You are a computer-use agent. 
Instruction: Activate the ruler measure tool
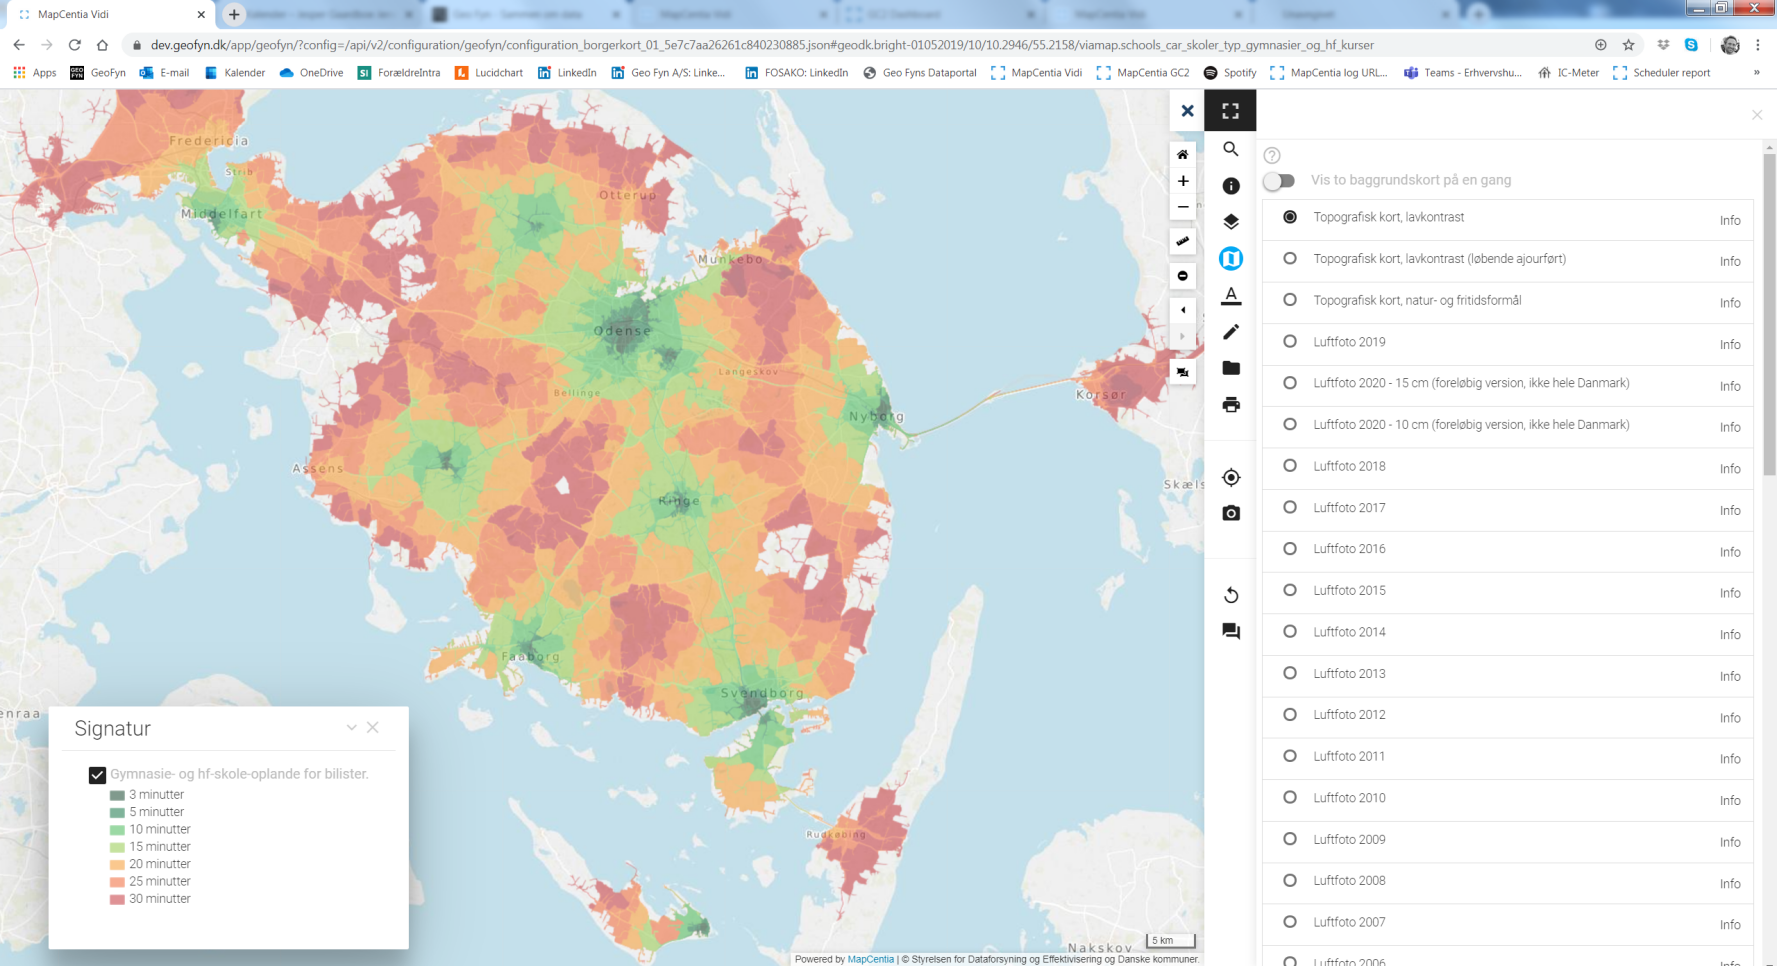[x=1183, y=241]
